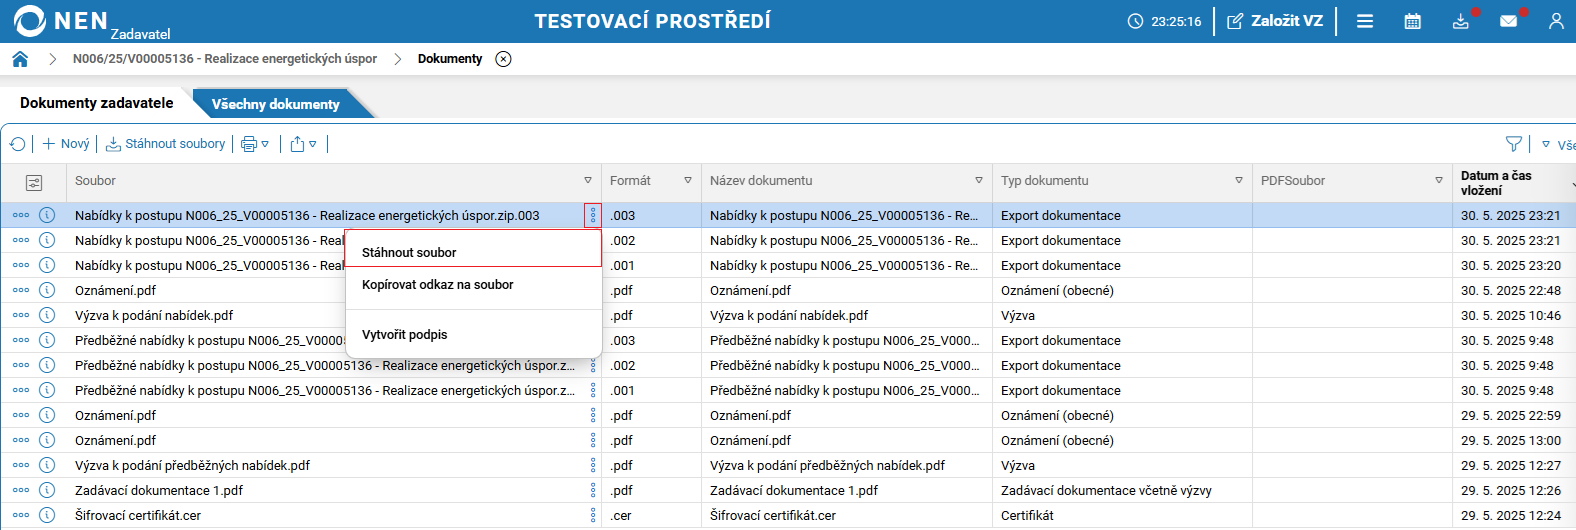Click the filter funnel icon

tap(1514, 144)
